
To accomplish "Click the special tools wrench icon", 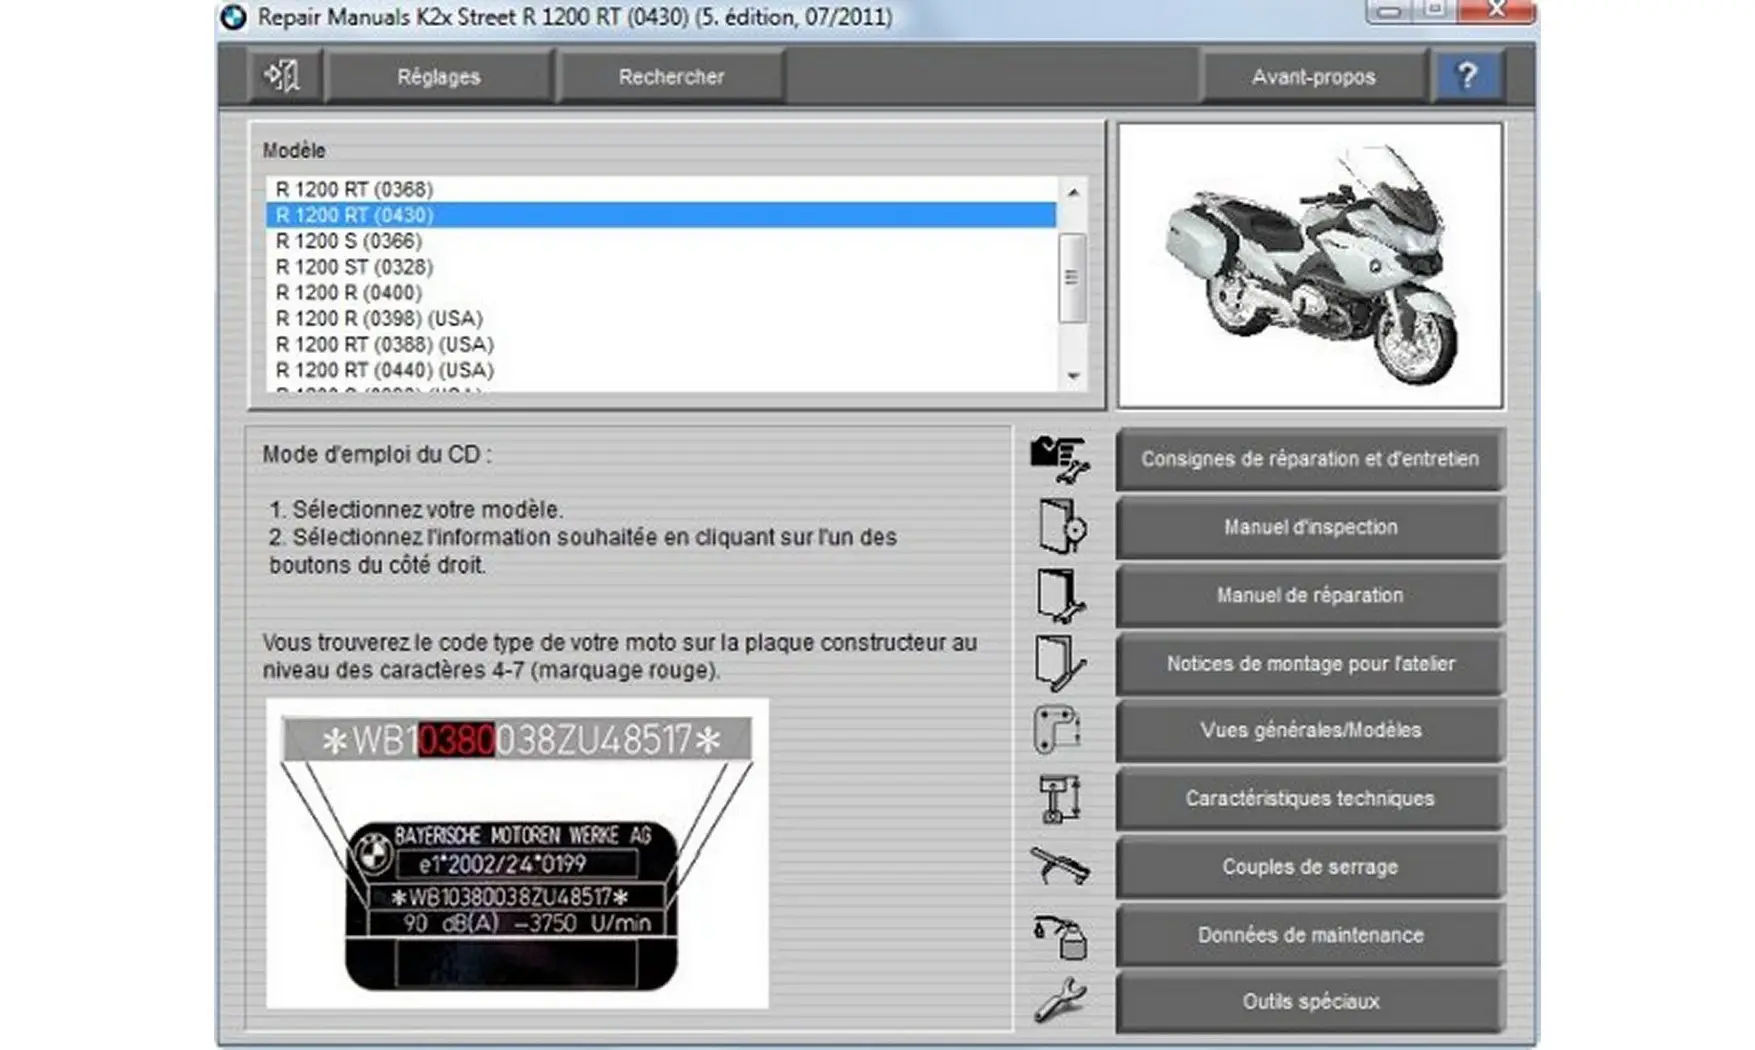I will pyautogui.click(x=1061, y=1001).
